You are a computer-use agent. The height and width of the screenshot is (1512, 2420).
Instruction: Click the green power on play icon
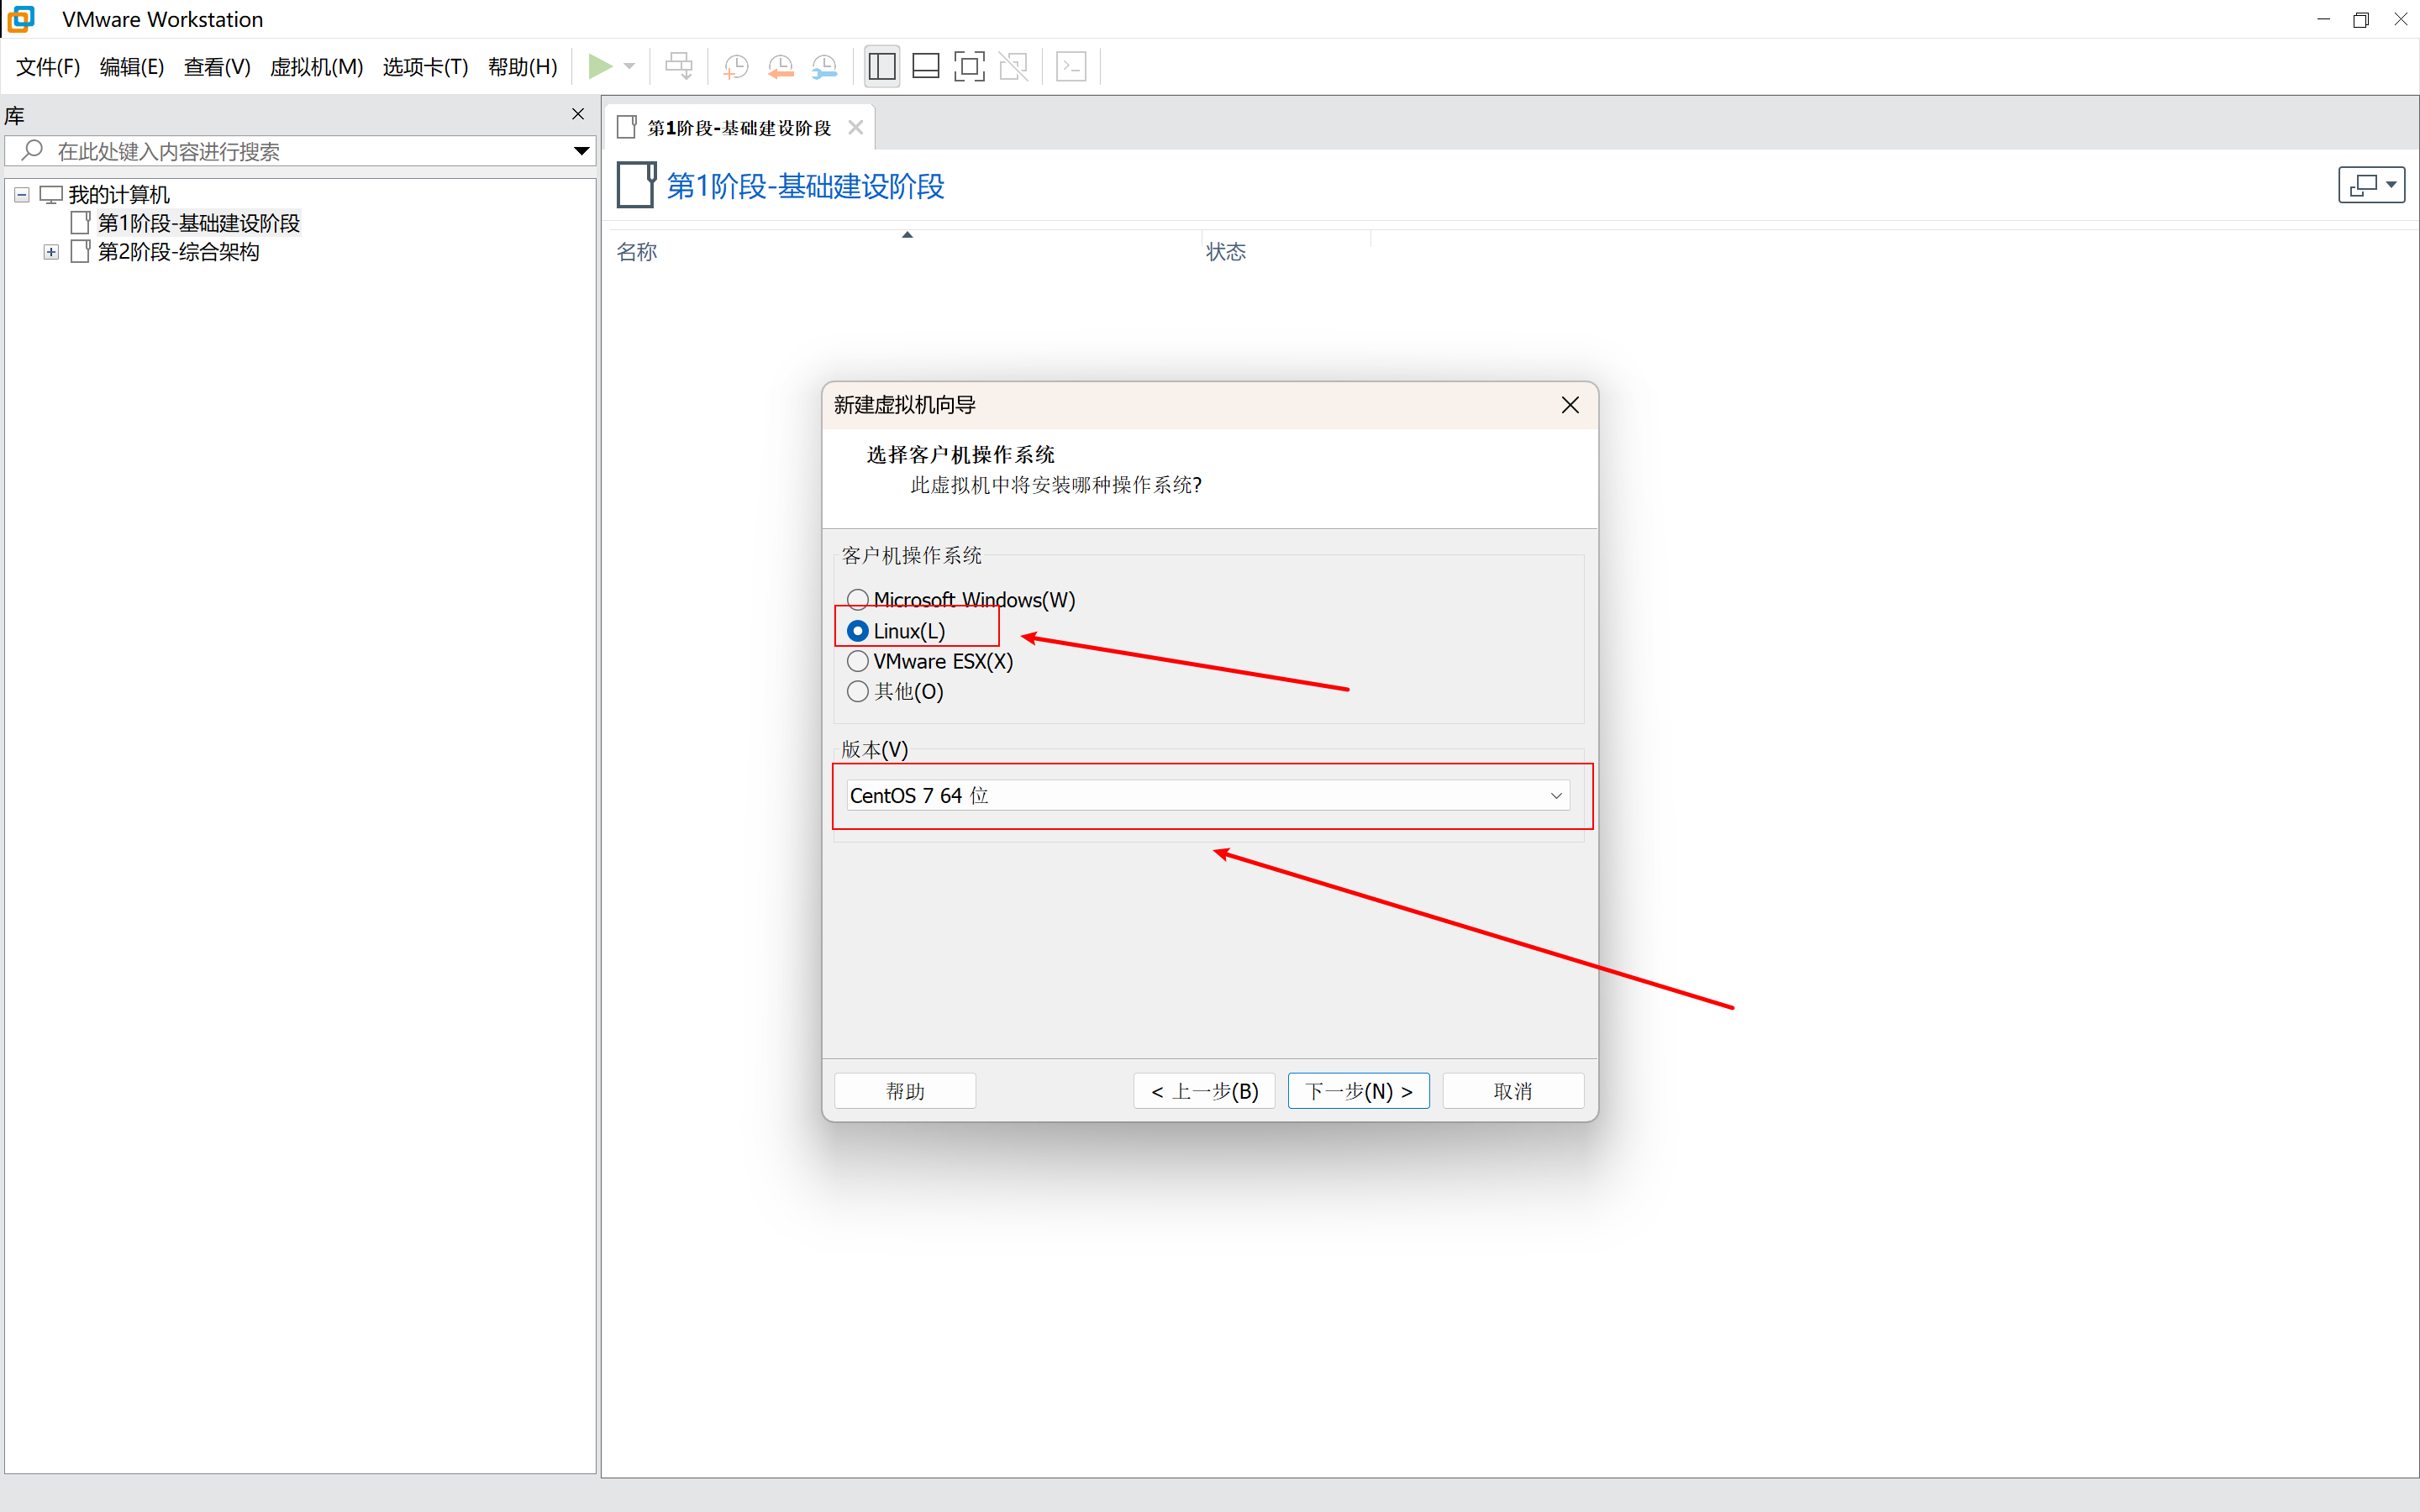click(x=599, y=66)
